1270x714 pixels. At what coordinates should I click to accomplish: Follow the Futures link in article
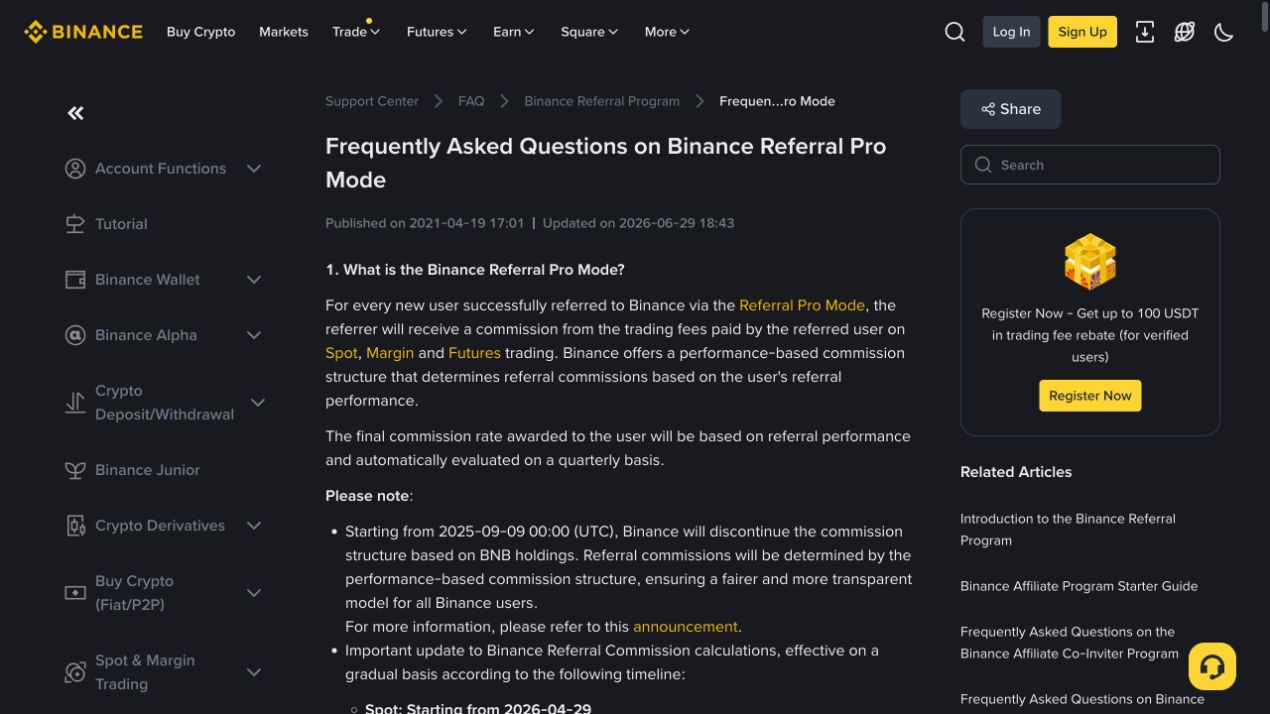click(x=474, y=353)
